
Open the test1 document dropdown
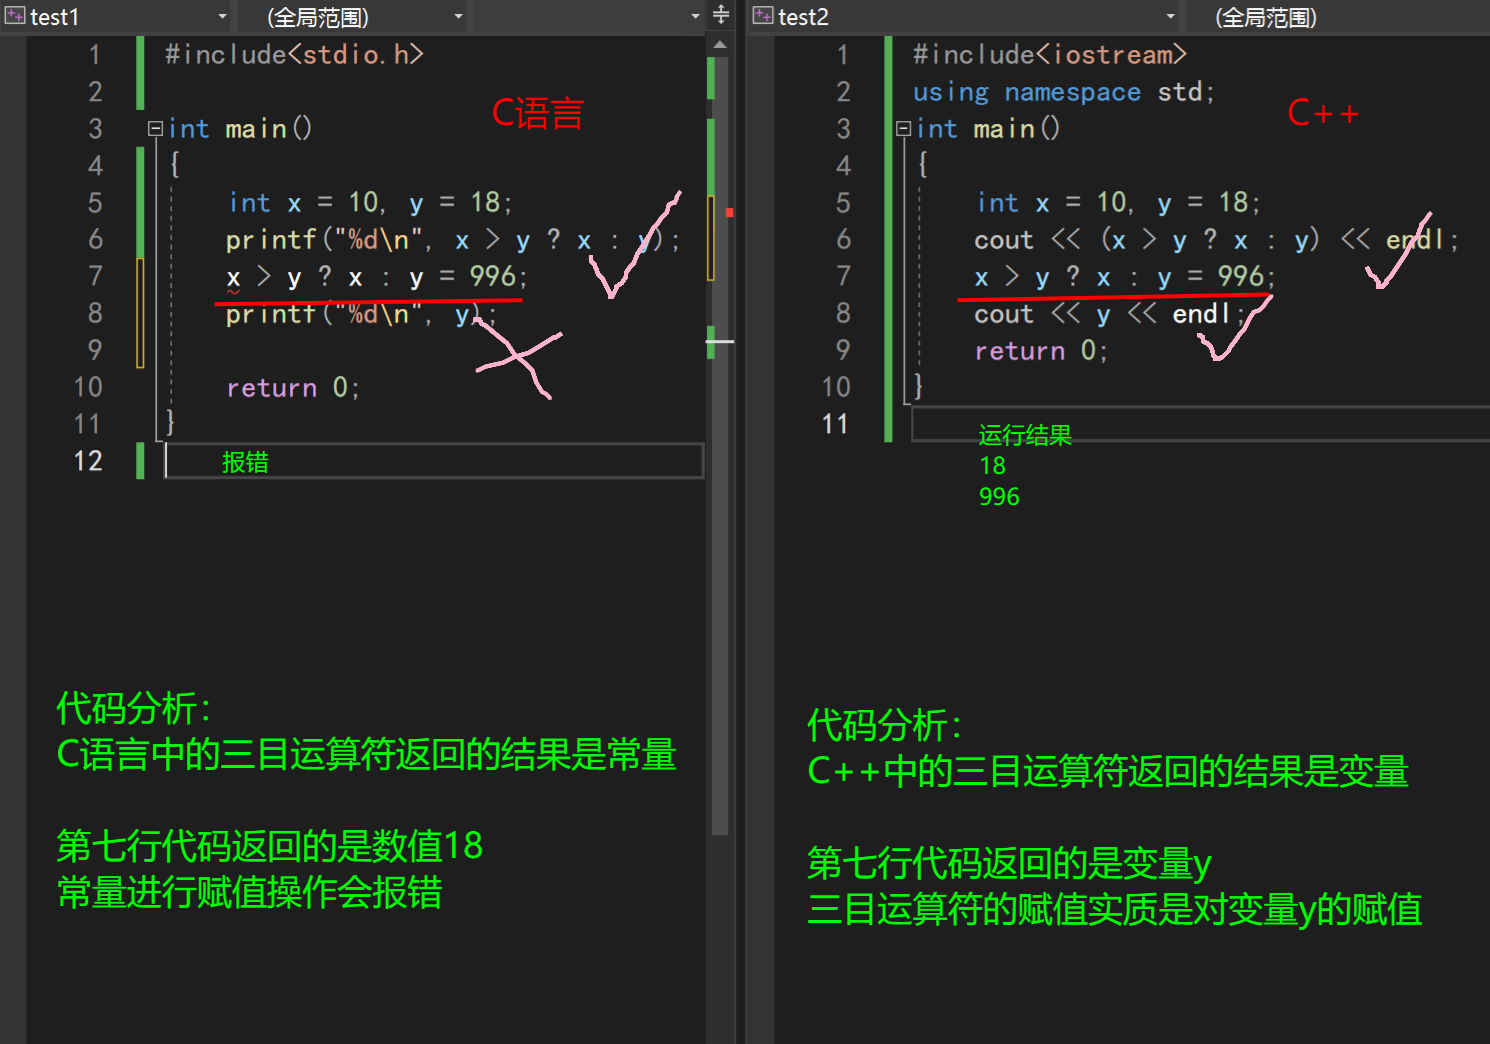coord(222,15)
